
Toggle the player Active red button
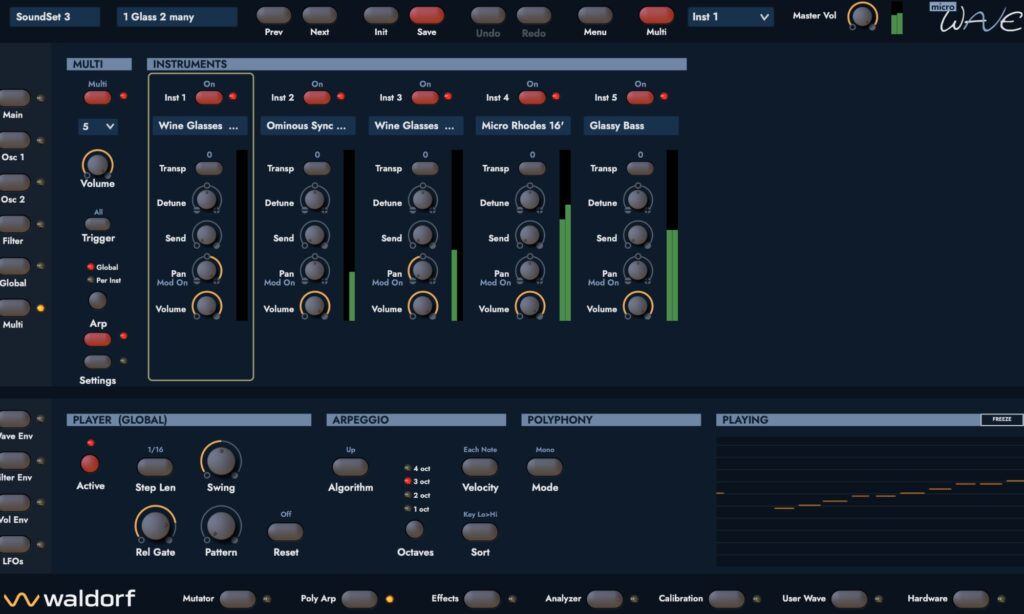pyautogui.click(x=90, y=464)
